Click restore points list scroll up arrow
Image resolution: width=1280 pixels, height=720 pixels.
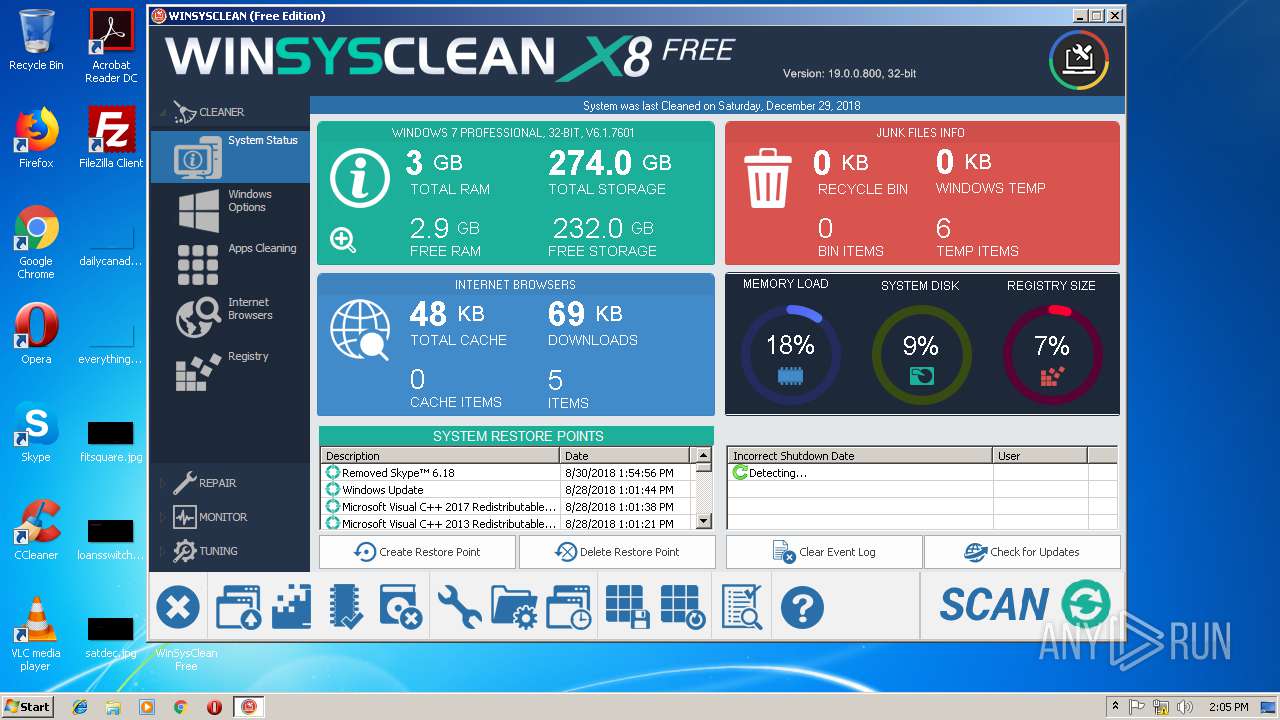pyautogui.click(x=704, y=455)
